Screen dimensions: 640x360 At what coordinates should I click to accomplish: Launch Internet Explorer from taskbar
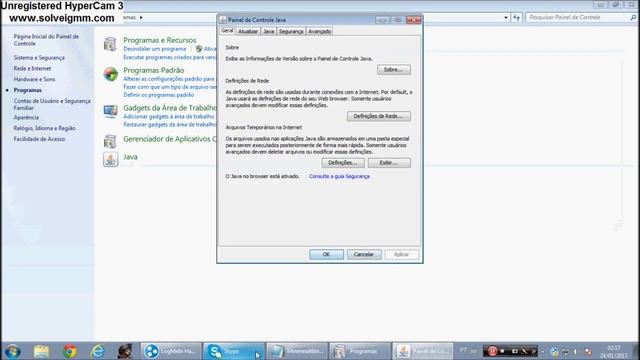pyautogui.click(x=98, y=351)
